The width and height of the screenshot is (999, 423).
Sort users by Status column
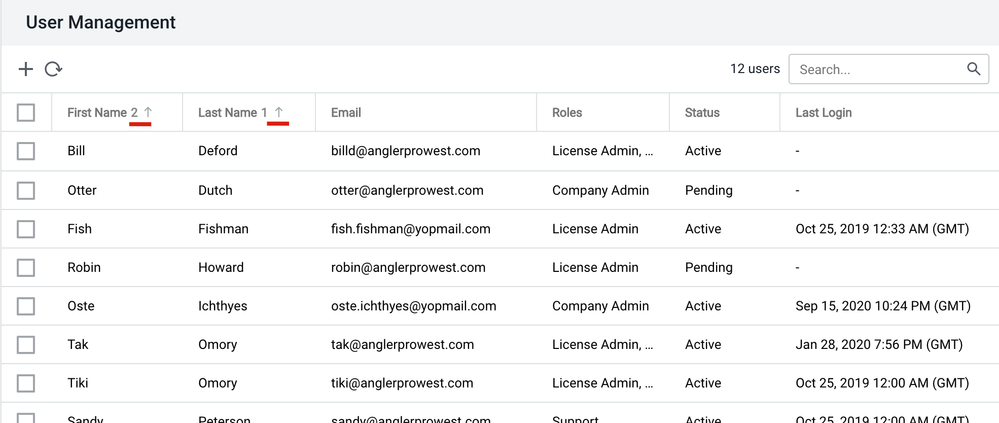coord(702,113)
